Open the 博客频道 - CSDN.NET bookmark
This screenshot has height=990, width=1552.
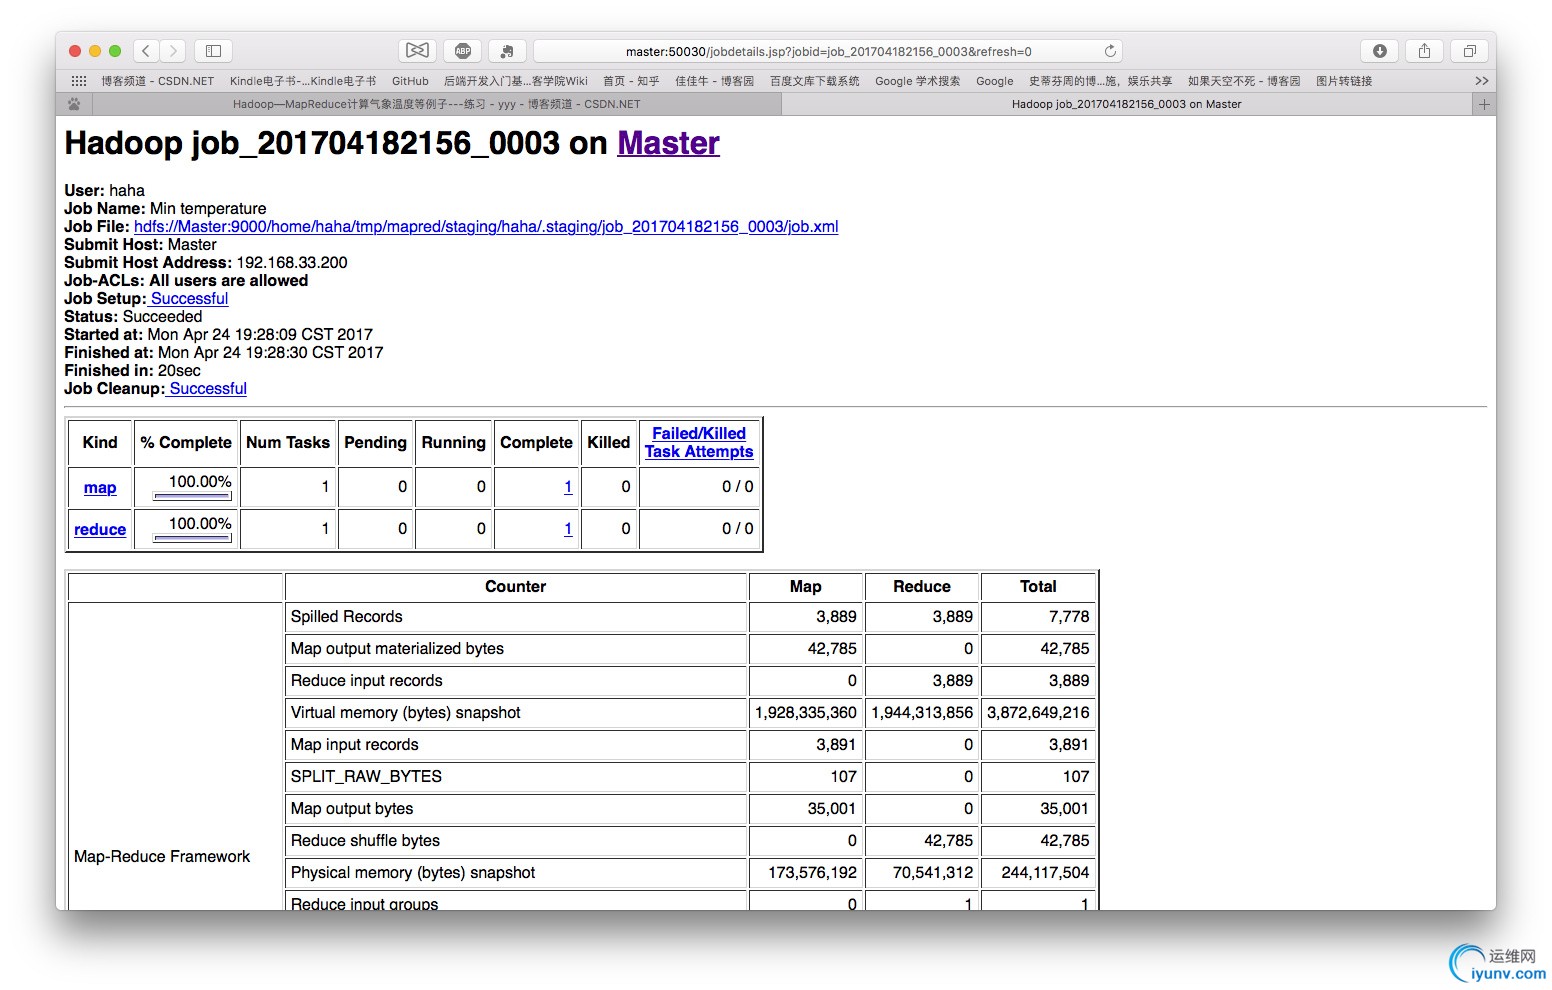(x=157, y=81)
